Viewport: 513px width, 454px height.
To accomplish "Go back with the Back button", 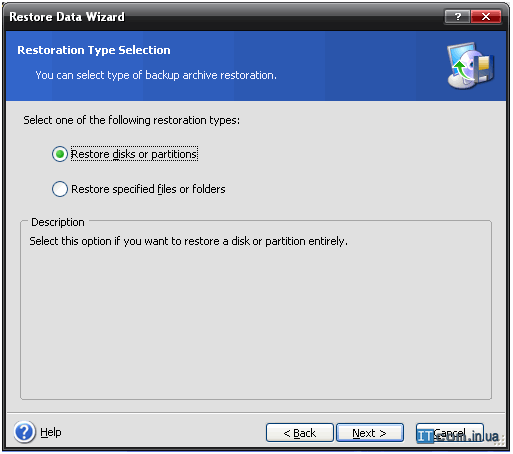I will click(299, 433).
